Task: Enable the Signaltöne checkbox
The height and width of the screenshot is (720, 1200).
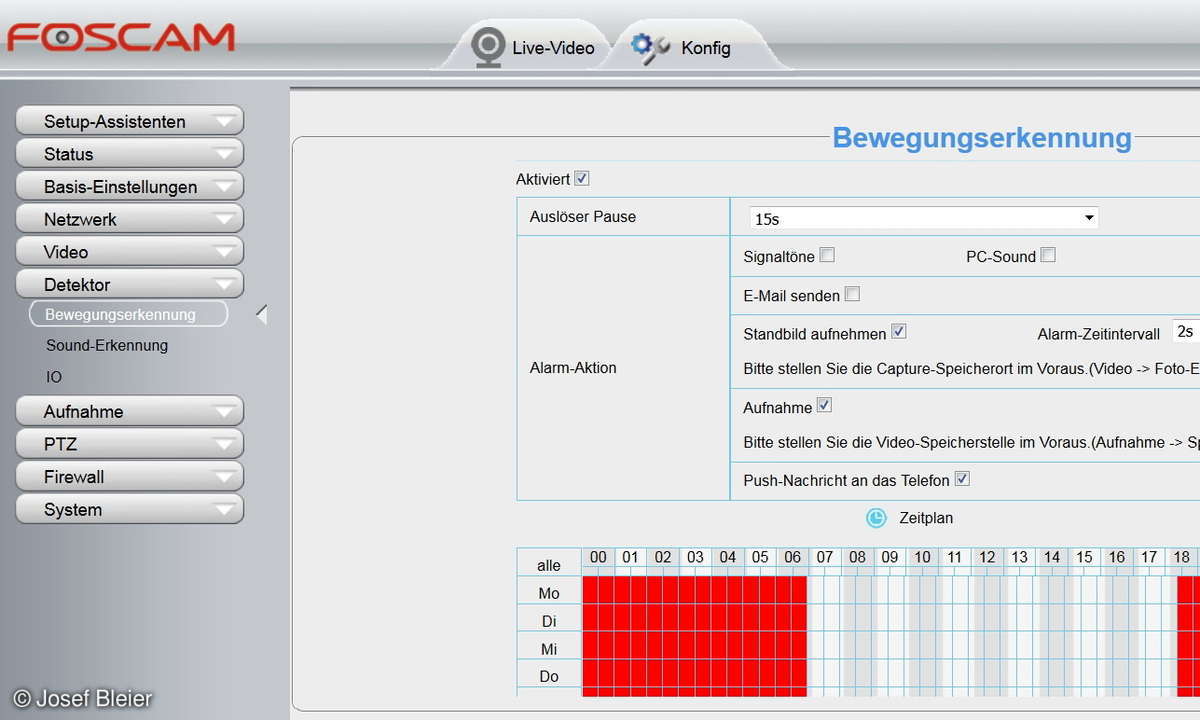Action: click(827, 255)
